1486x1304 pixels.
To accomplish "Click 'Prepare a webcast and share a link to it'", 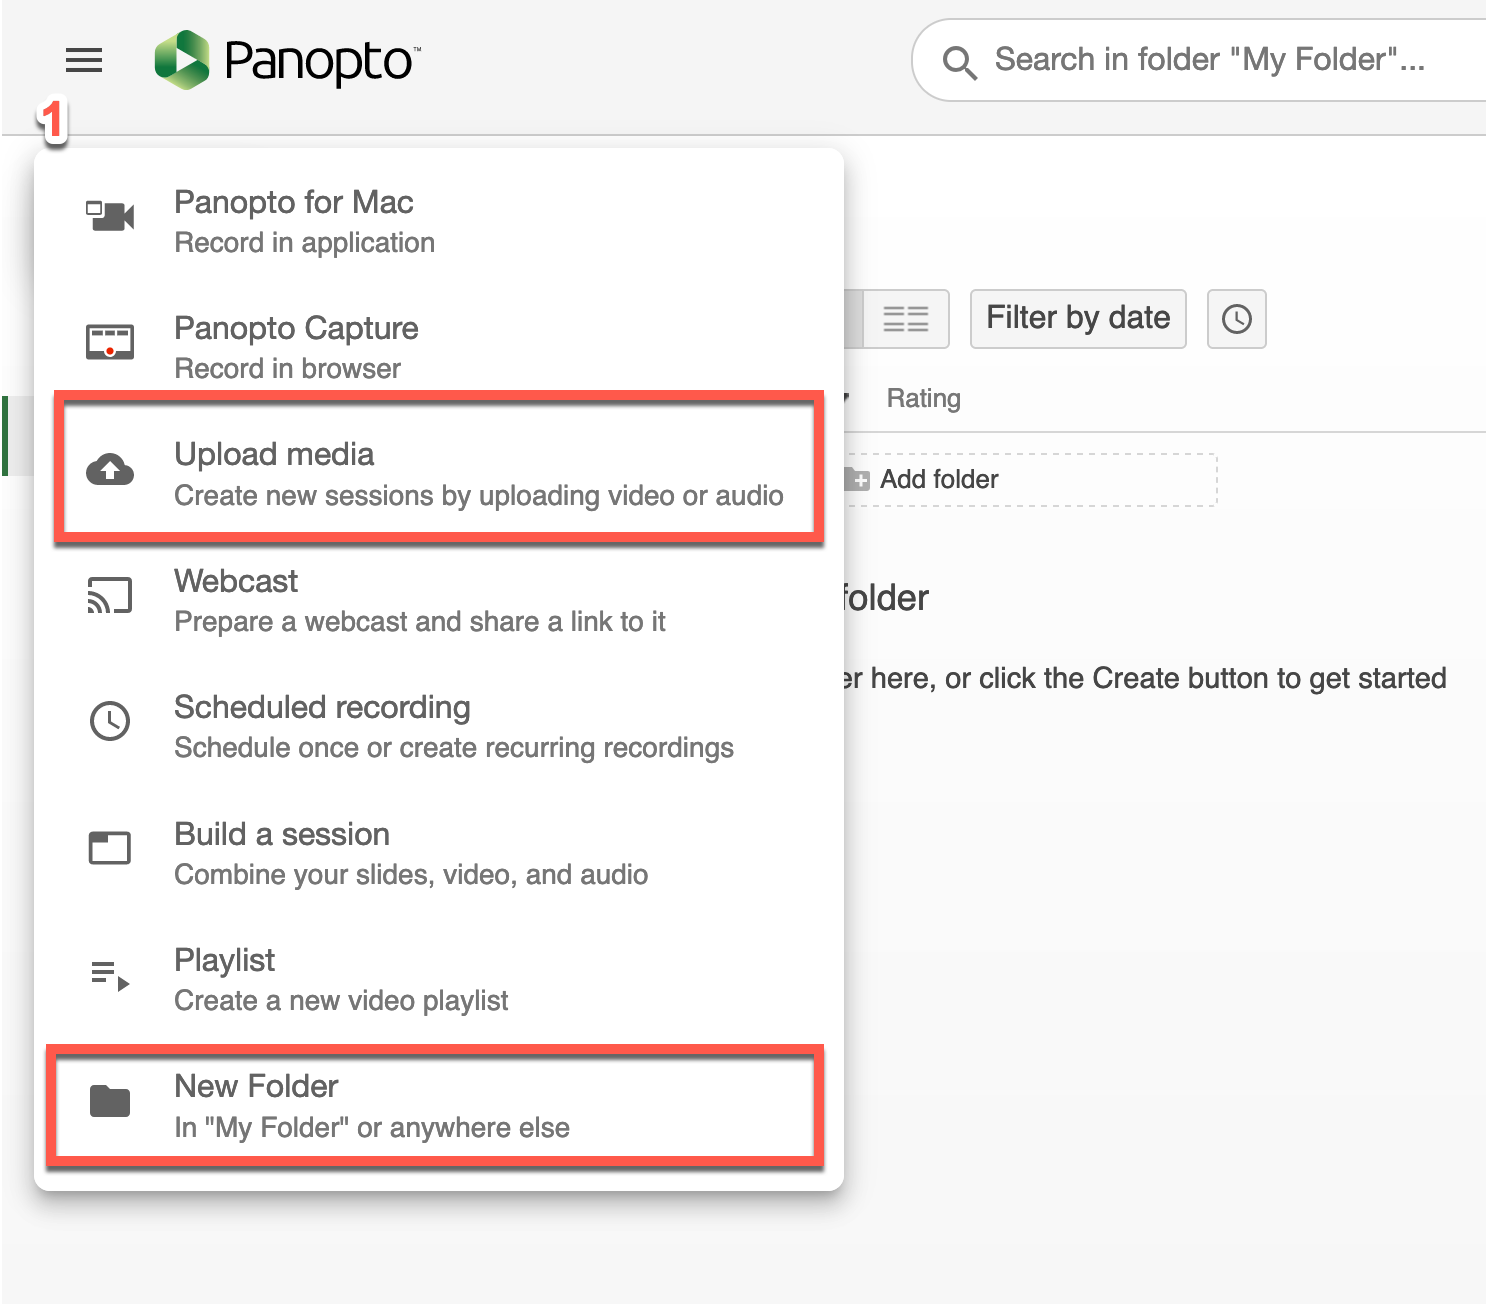I will (420, 622).
